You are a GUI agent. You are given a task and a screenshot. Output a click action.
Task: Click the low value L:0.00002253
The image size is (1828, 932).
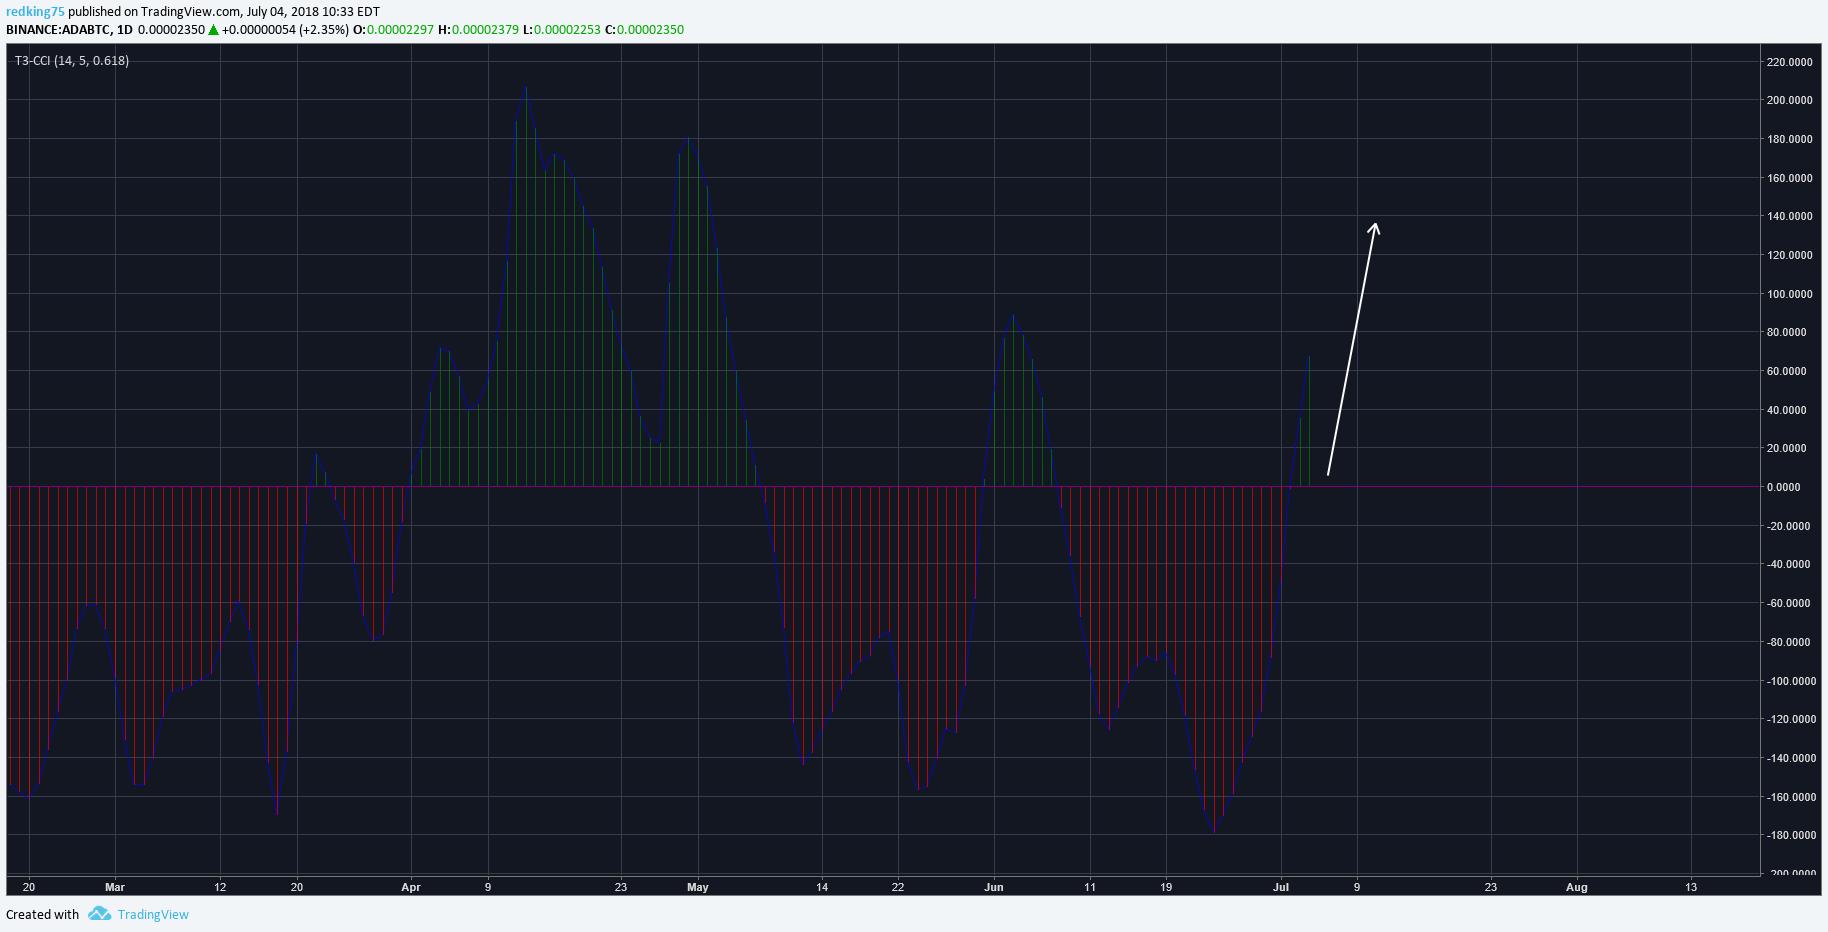[562, 30]
